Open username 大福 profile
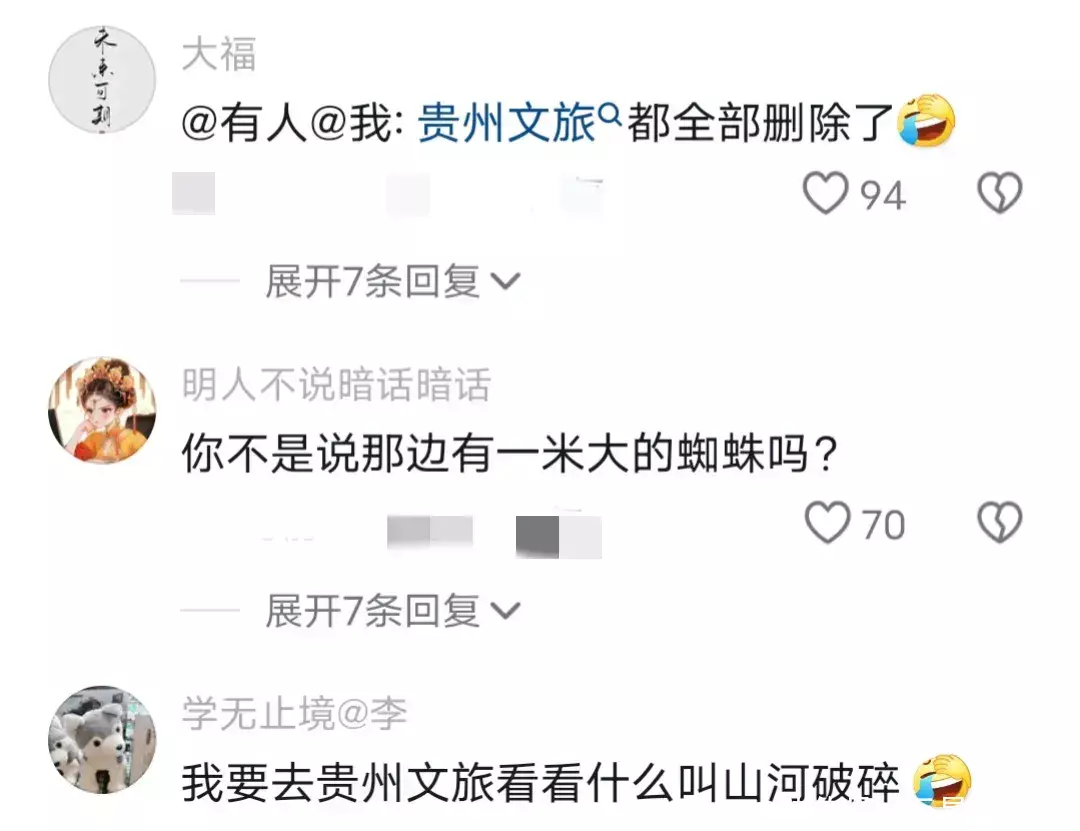The image size is (1080, 831). click(219, 54)
